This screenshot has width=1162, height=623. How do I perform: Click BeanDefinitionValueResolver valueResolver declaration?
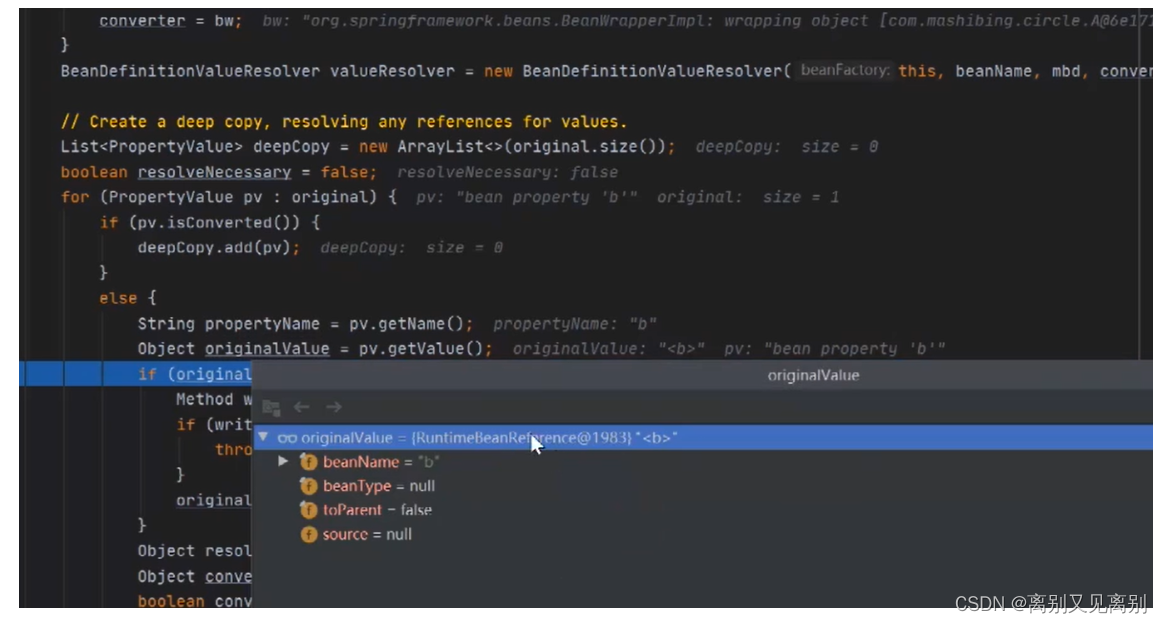tap(257, 71)
